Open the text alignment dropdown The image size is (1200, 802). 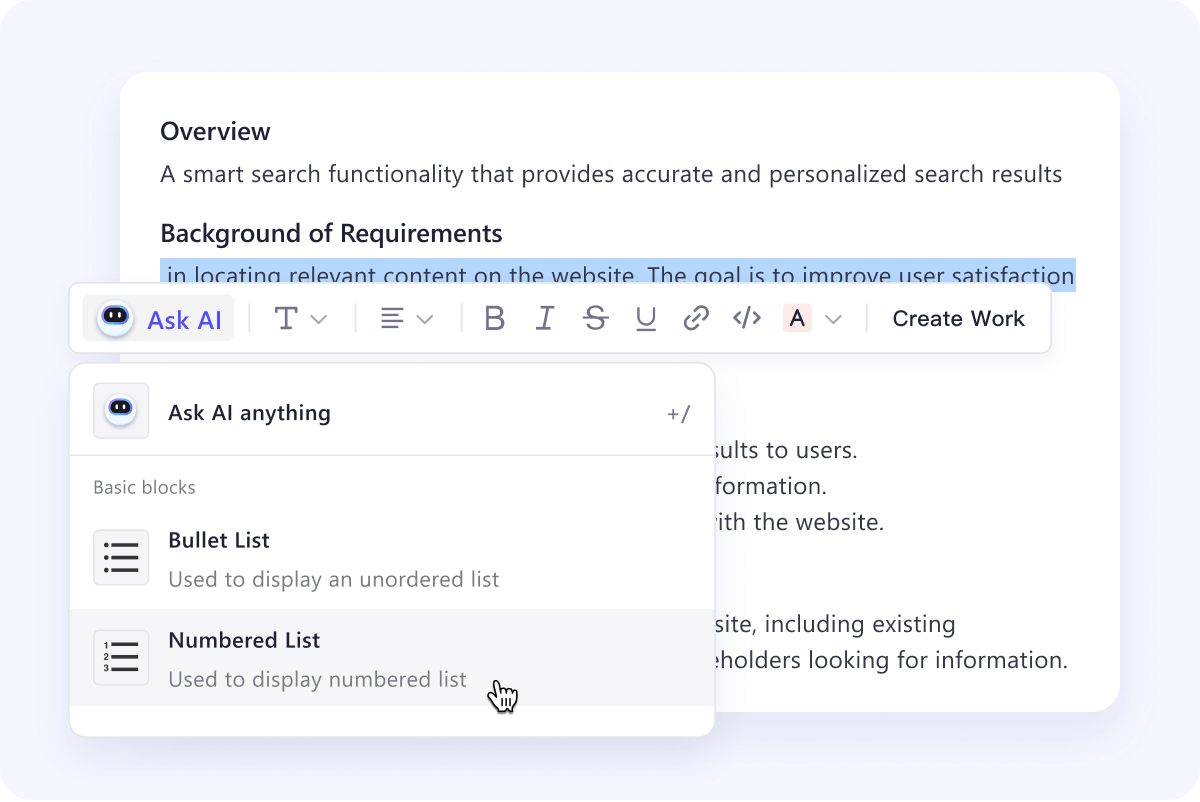coord(404,318)
